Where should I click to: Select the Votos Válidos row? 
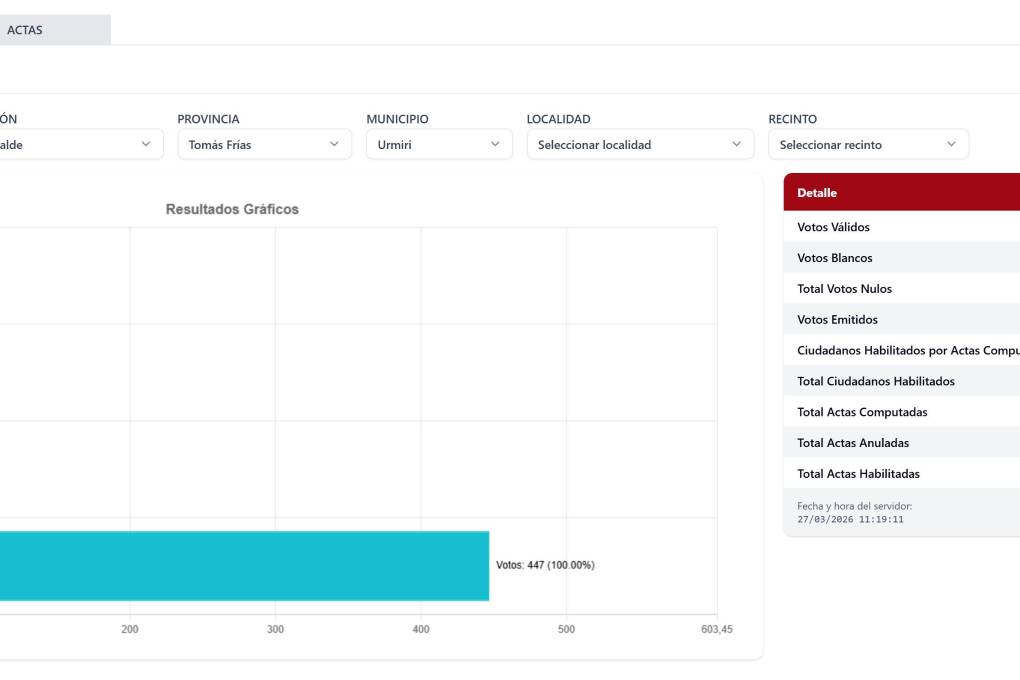click(900, 227)
